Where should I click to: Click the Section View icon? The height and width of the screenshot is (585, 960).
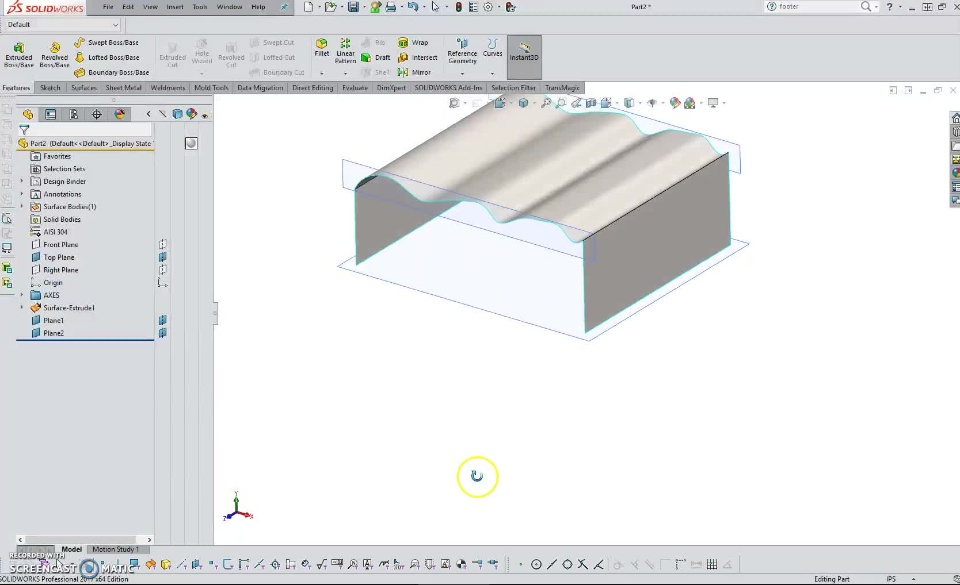591,103
